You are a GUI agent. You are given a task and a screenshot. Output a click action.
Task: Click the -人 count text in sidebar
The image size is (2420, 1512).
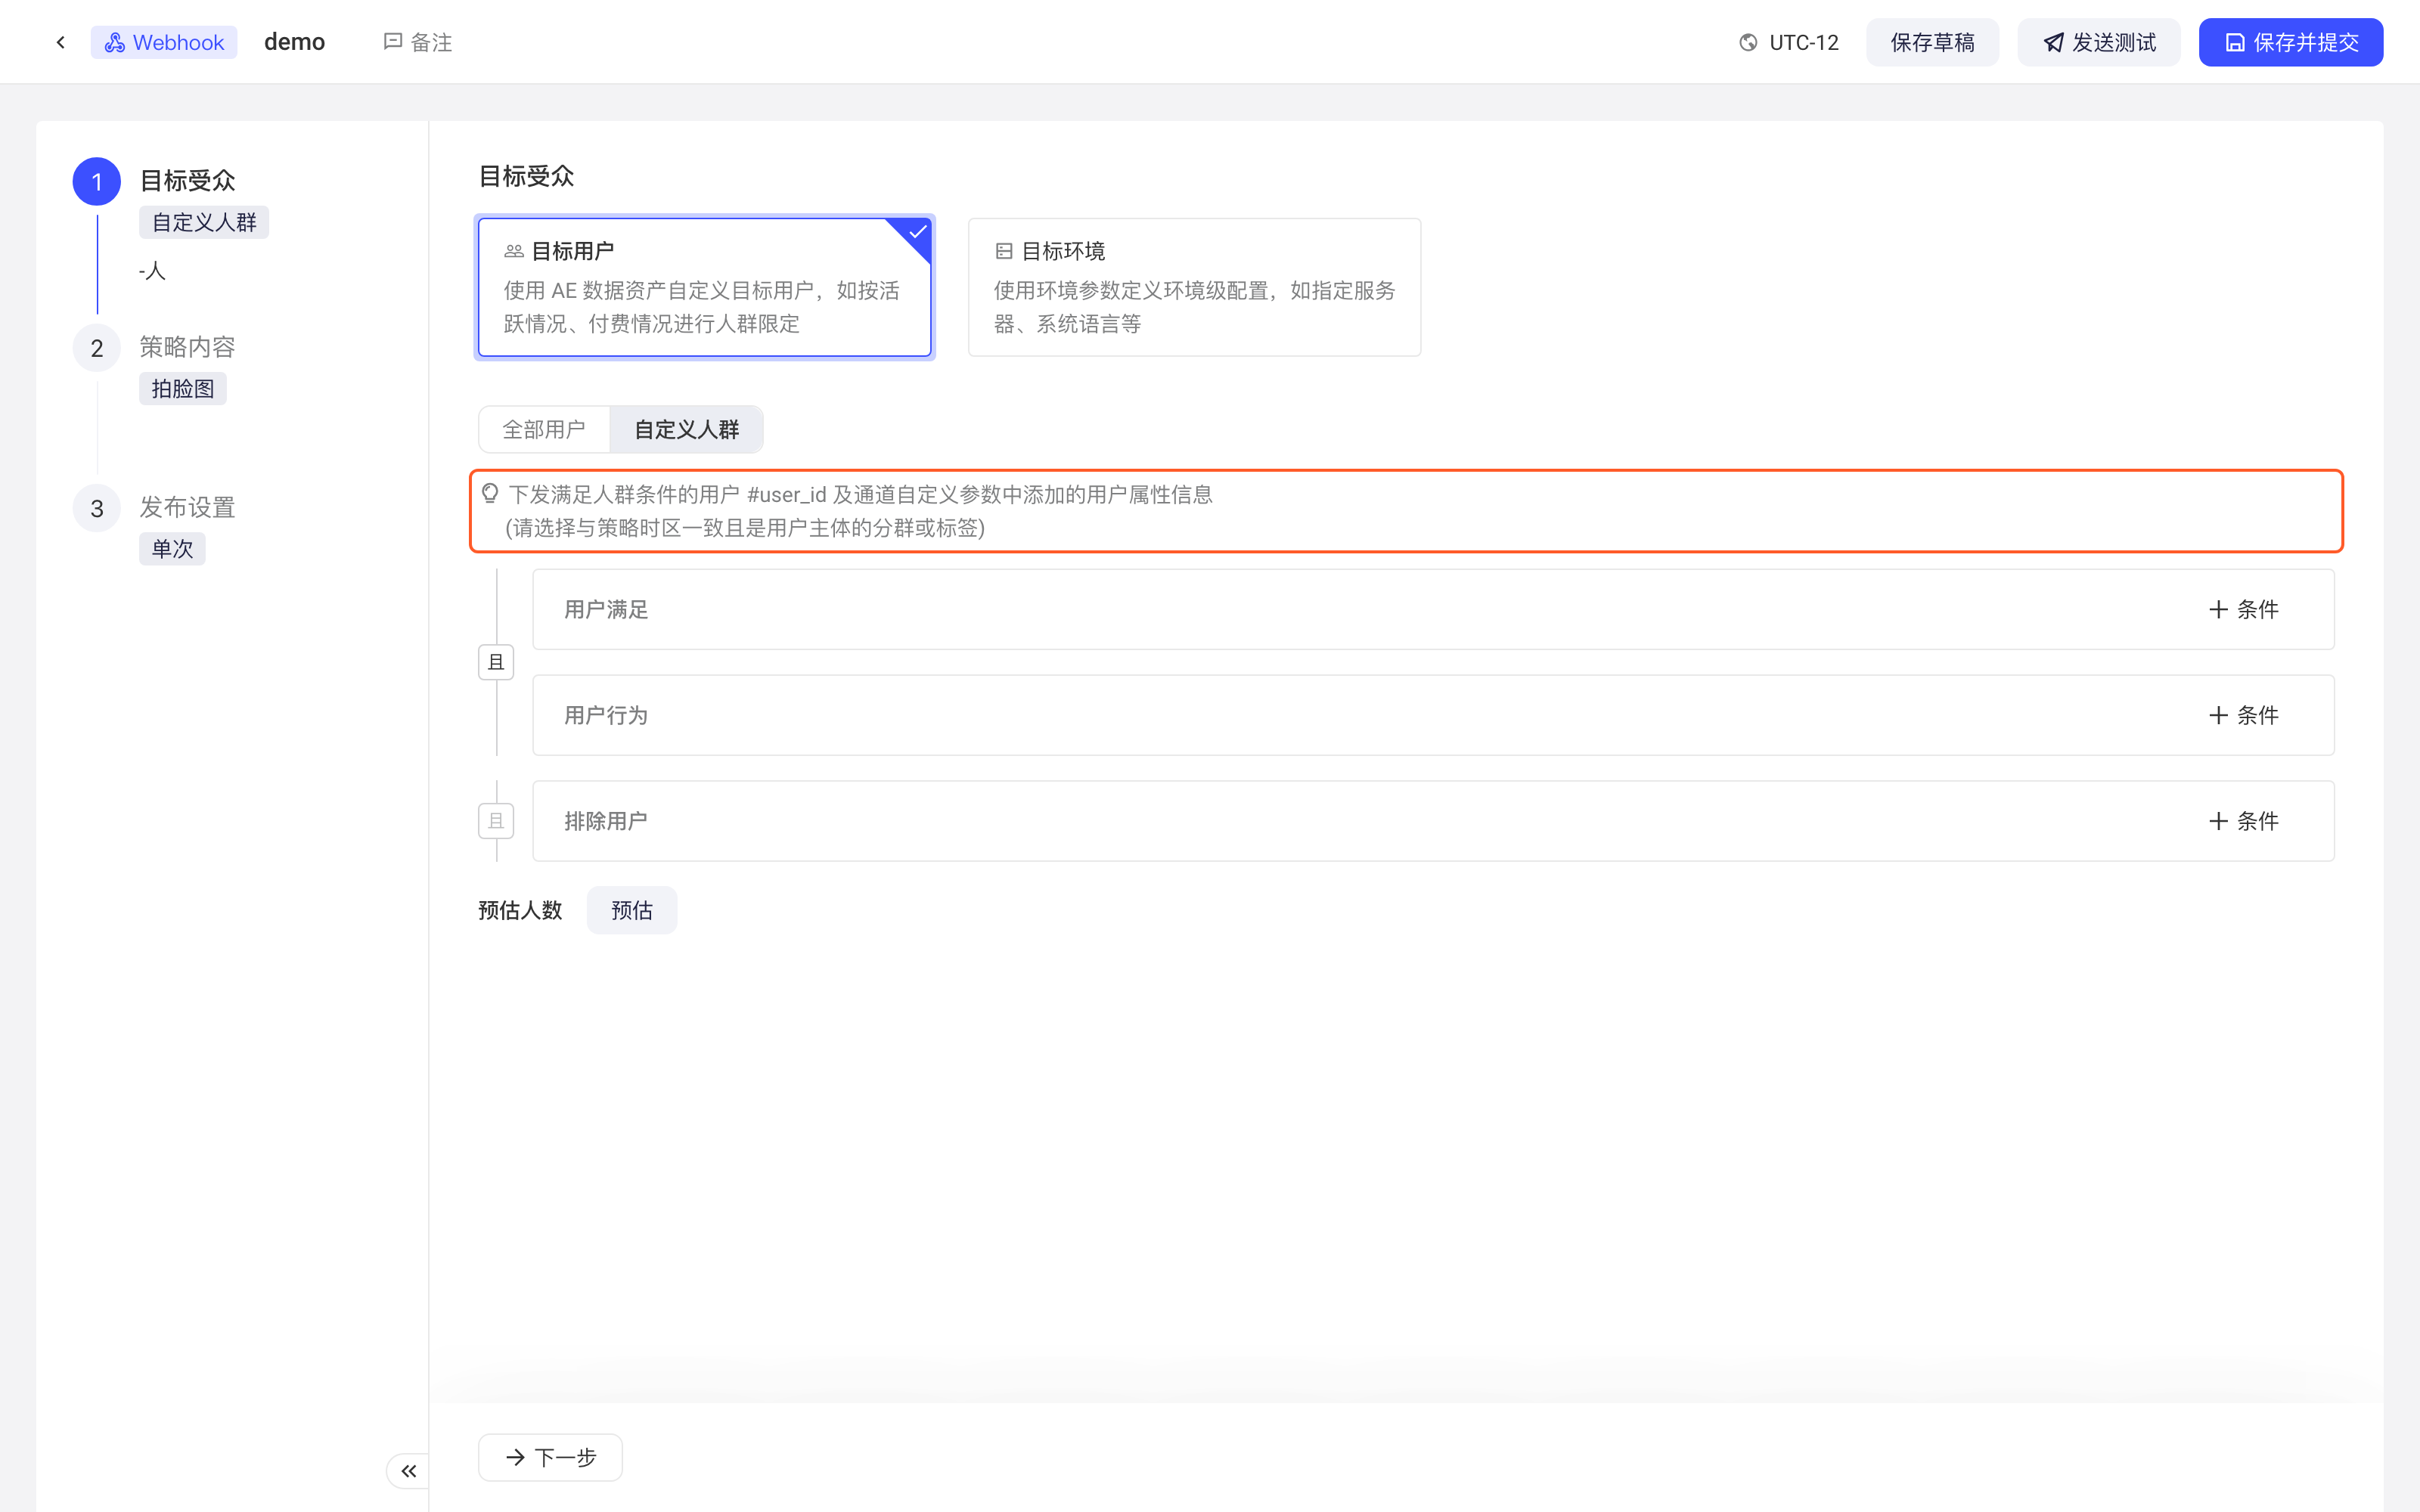[152, 270]
